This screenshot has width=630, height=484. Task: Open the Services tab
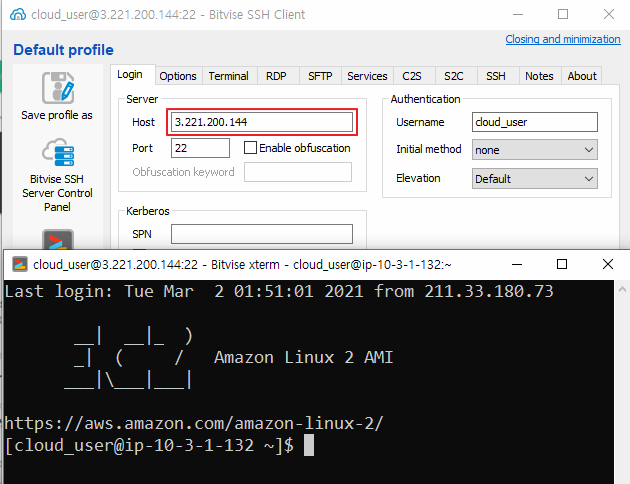[367, 76]
